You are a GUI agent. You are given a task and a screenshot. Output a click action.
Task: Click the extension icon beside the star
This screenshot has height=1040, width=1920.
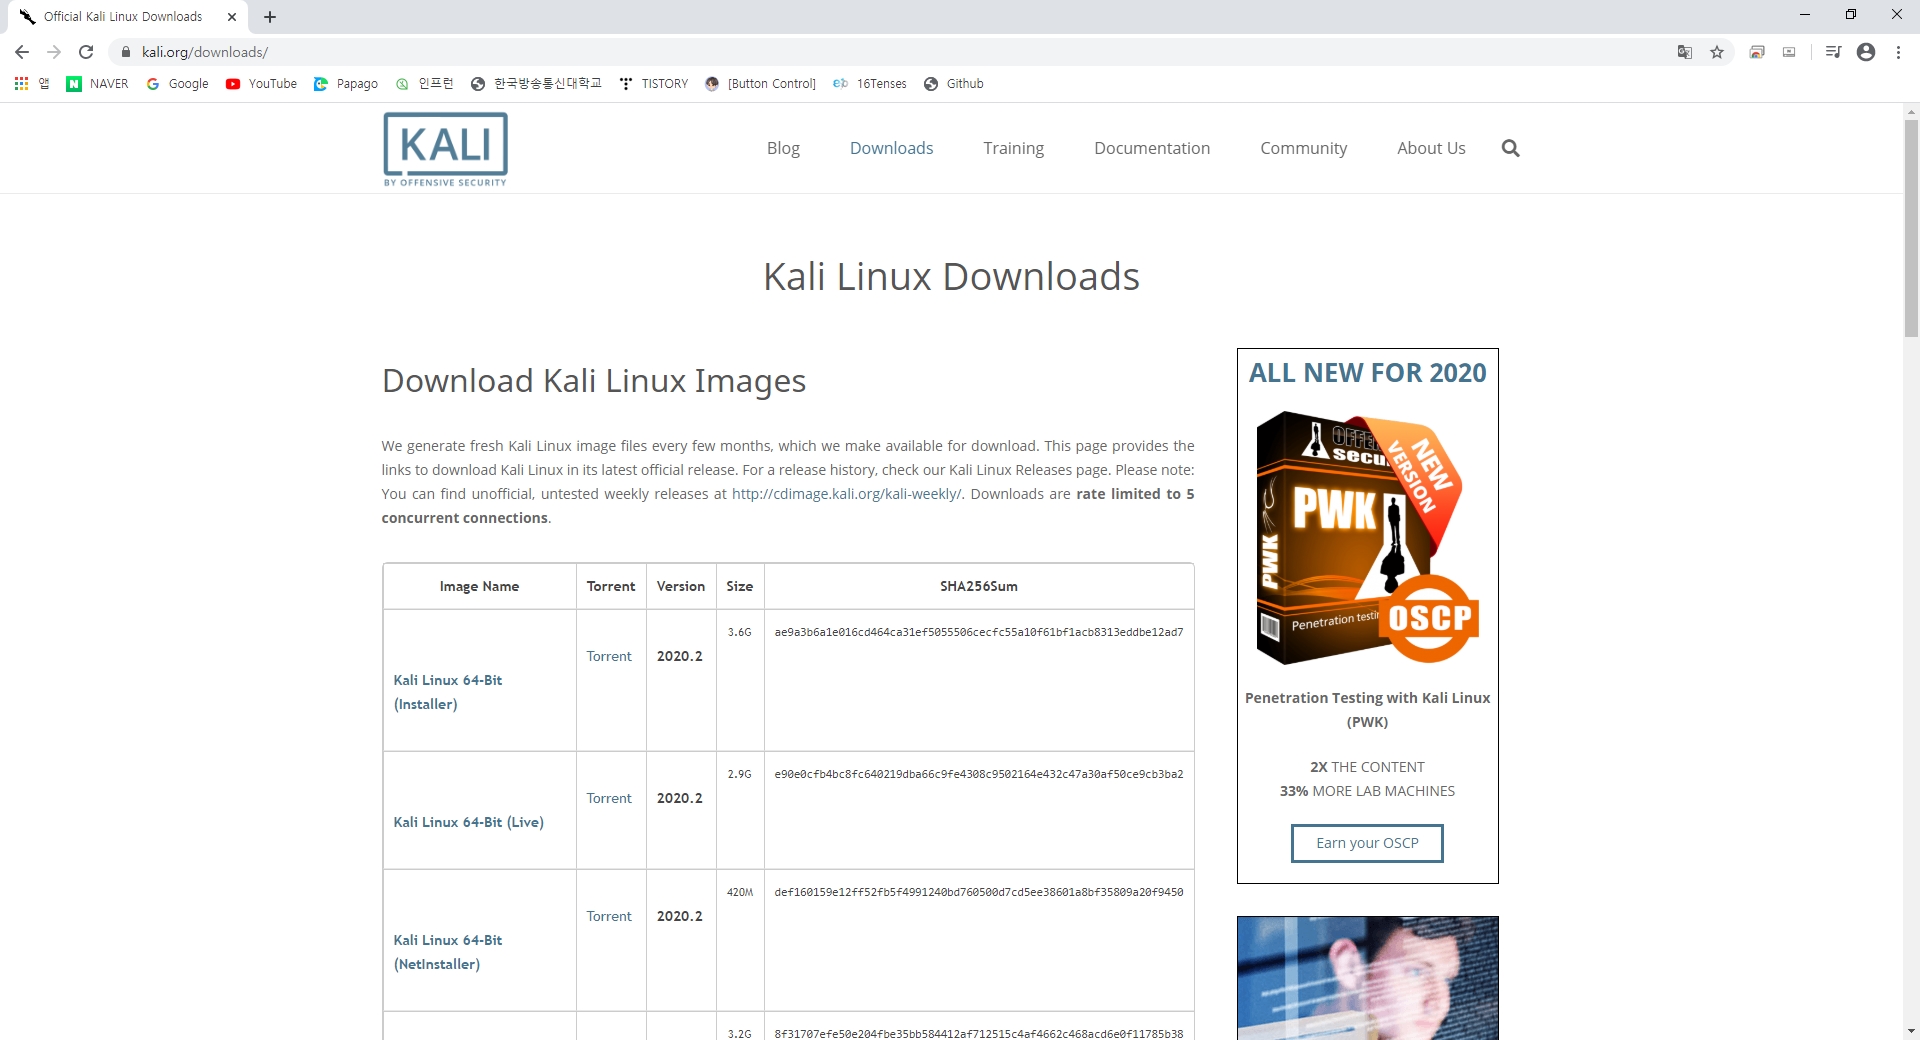coord(1757,52)
